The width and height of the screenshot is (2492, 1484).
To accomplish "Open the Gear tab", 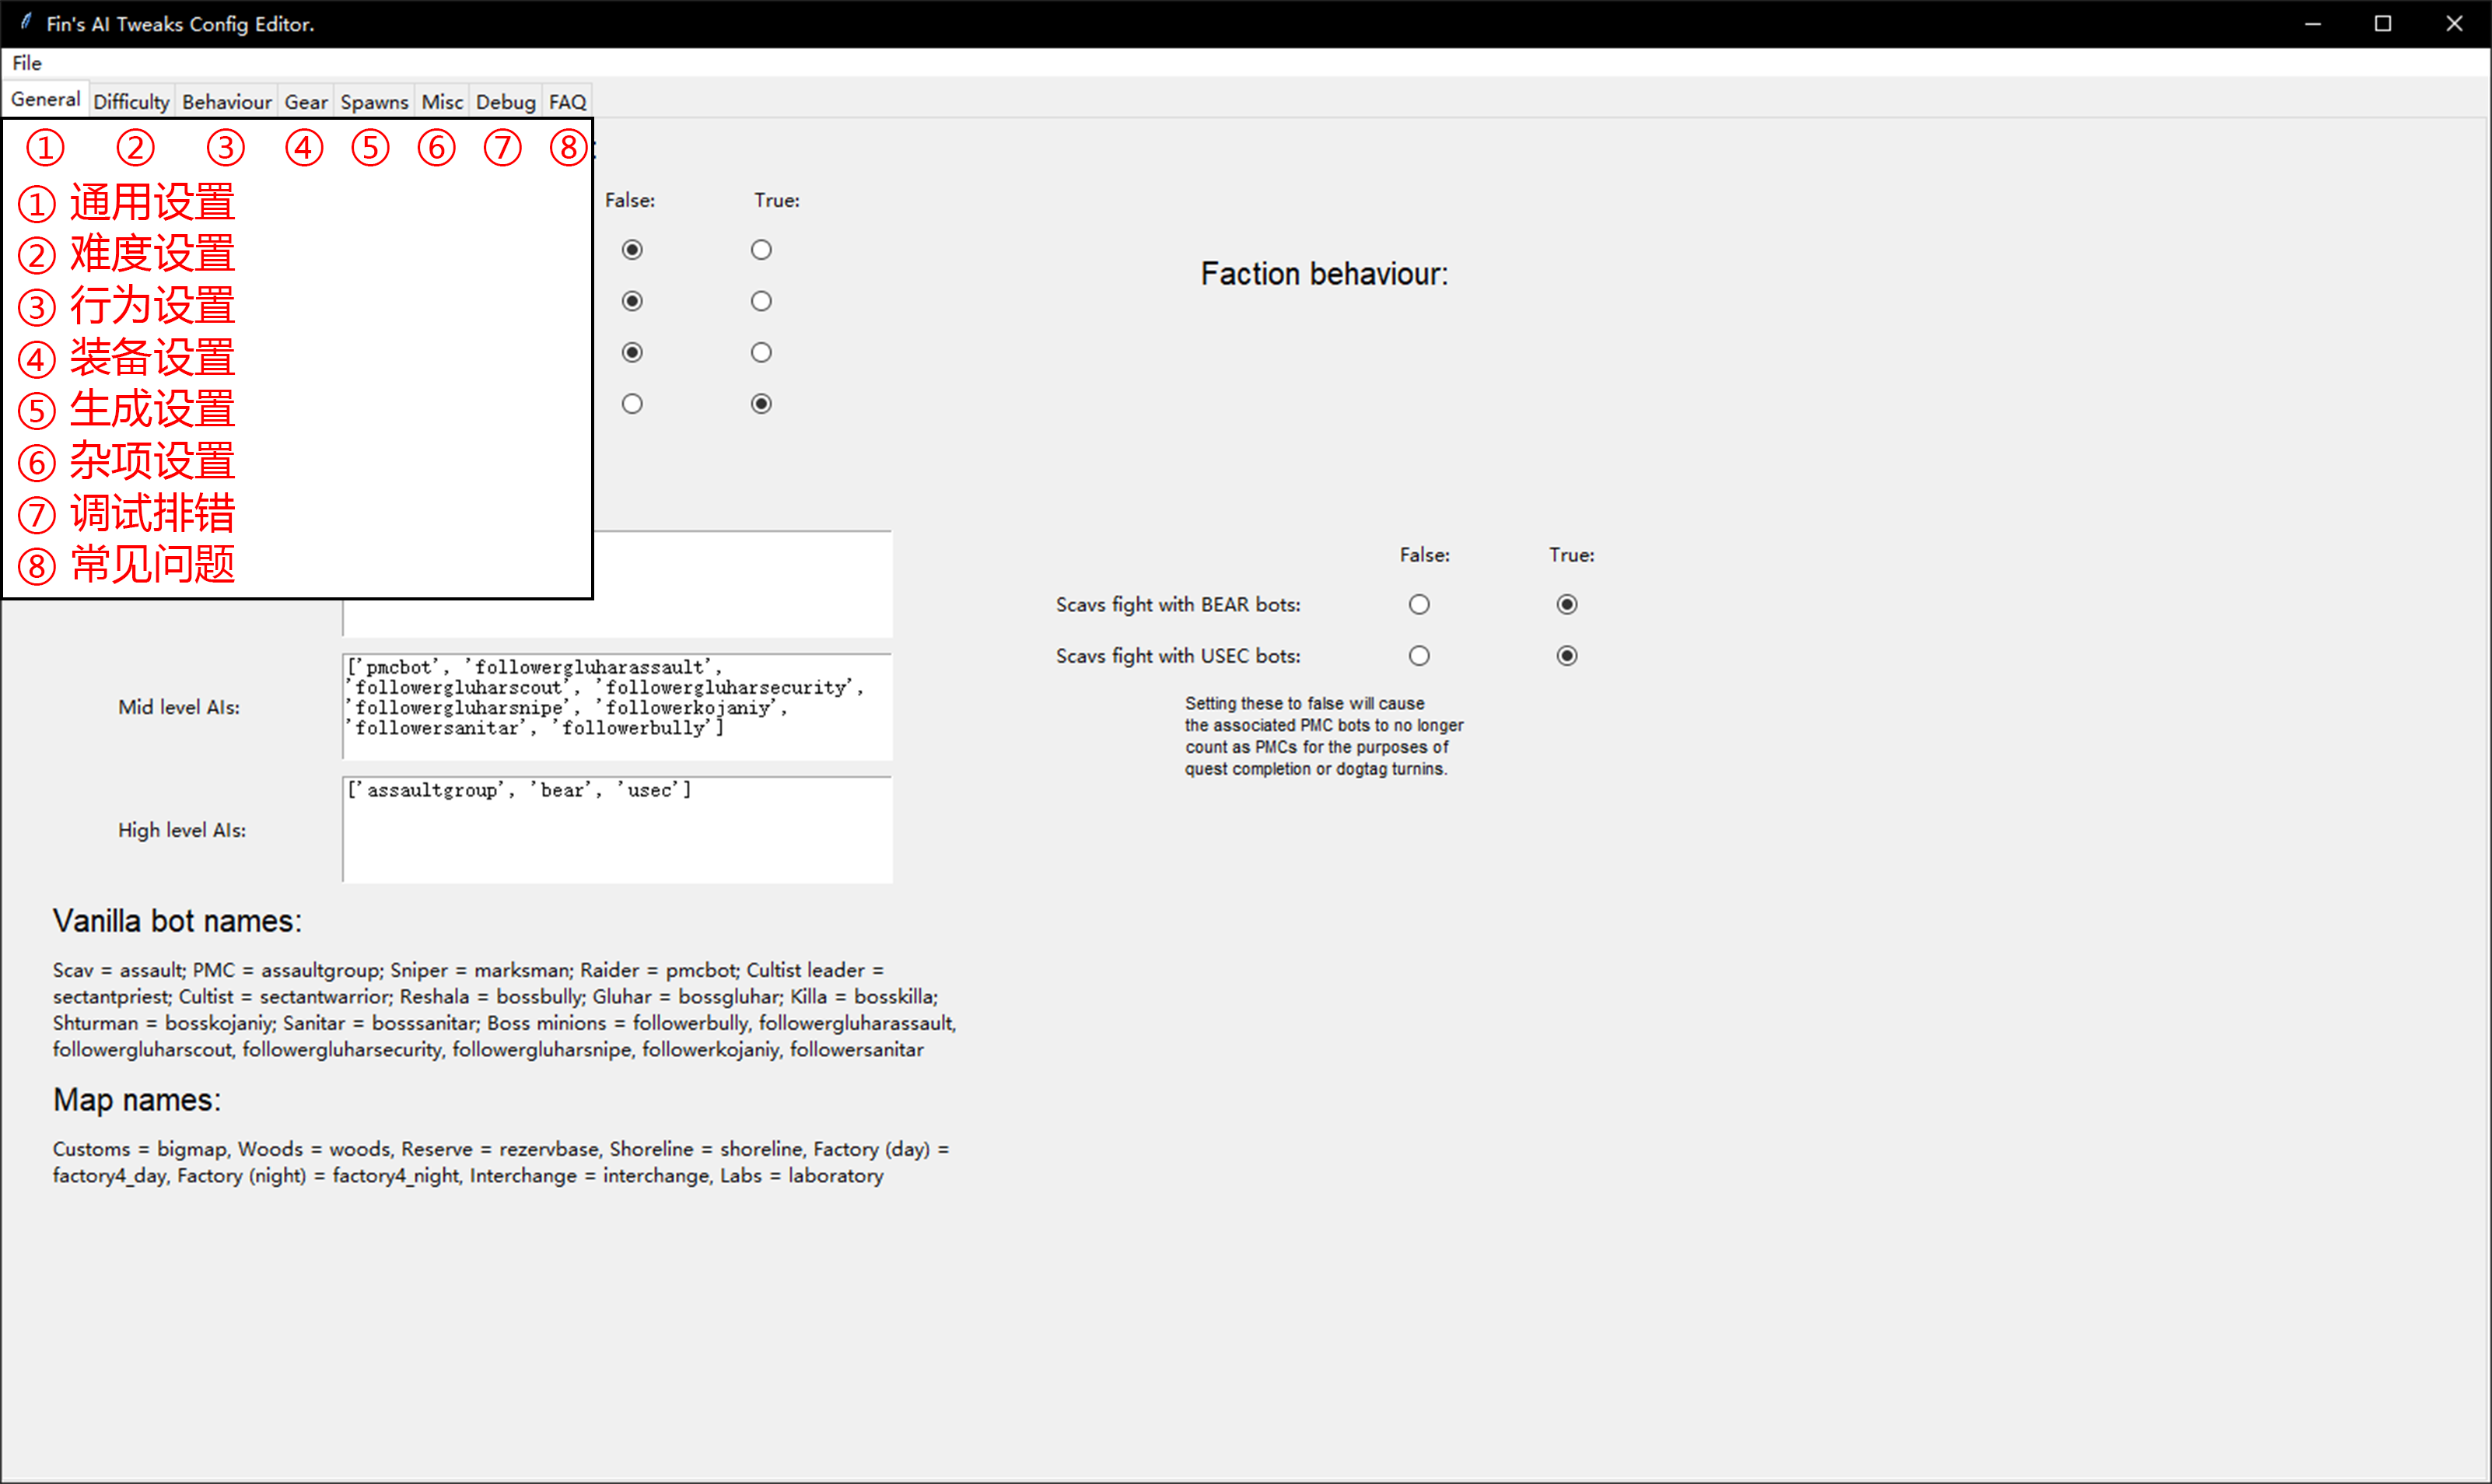I will tap(306, 102).
